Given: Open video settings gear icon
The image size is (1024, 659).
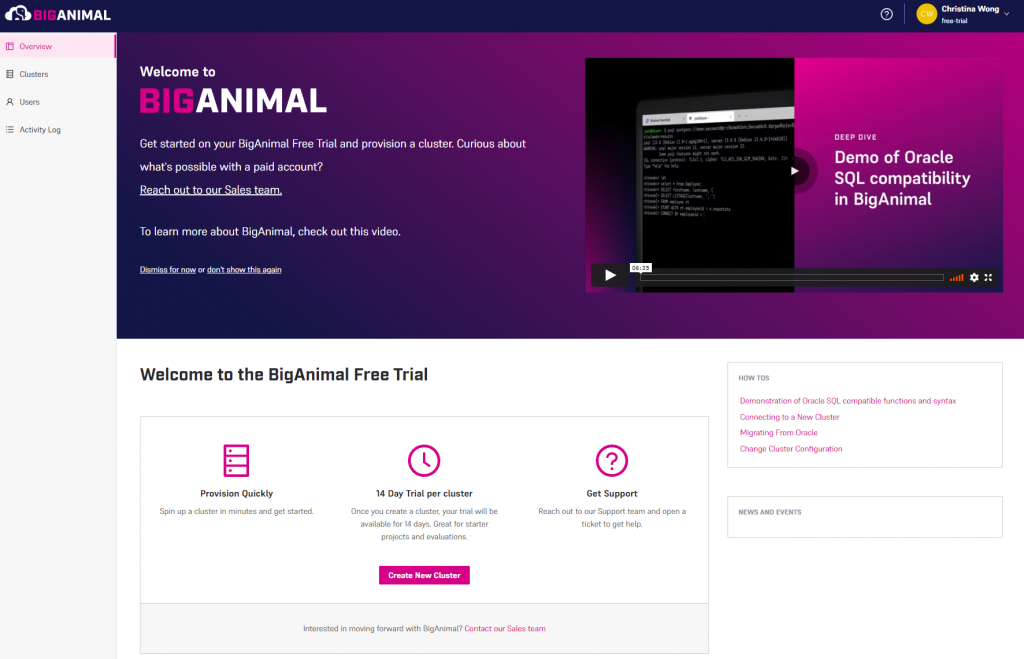Looking at the screenshot, I should [x=974, y=277].
